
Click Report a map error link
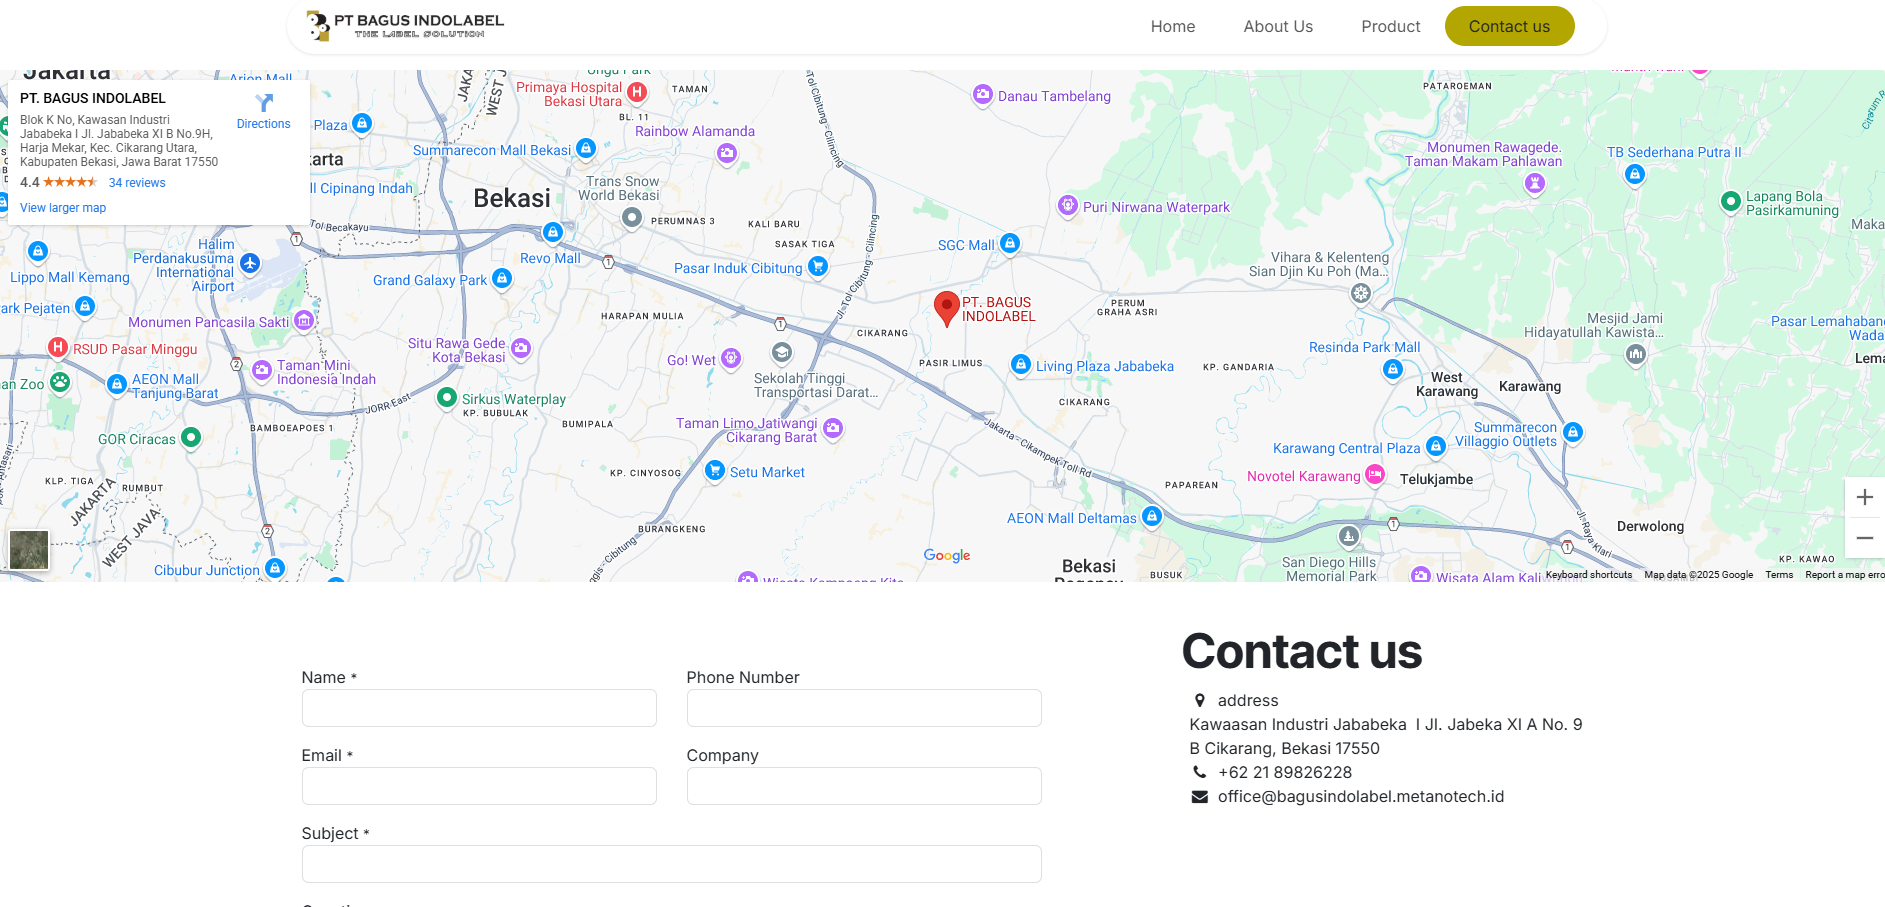(x=1844, y=575)
